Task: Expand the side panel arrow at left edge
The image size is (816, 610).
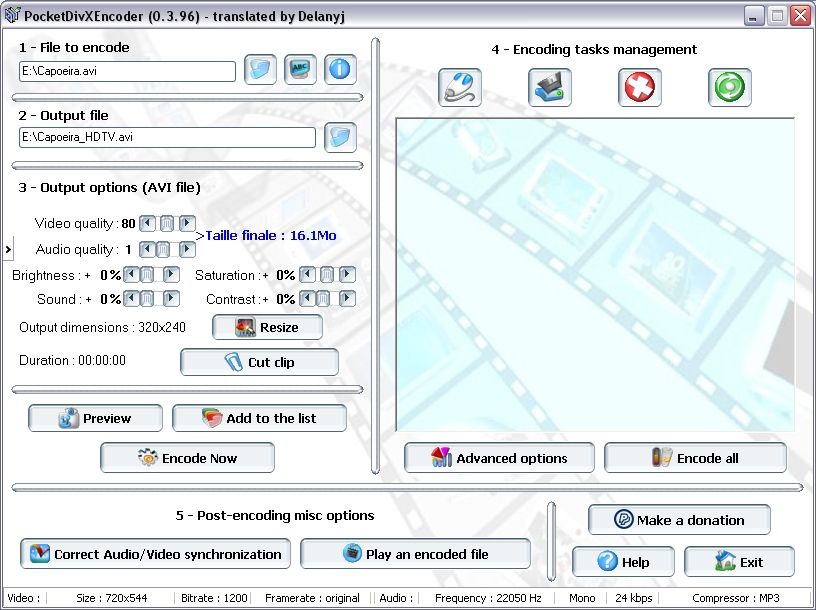Action: pyautogui.click(x=8, y=247)
